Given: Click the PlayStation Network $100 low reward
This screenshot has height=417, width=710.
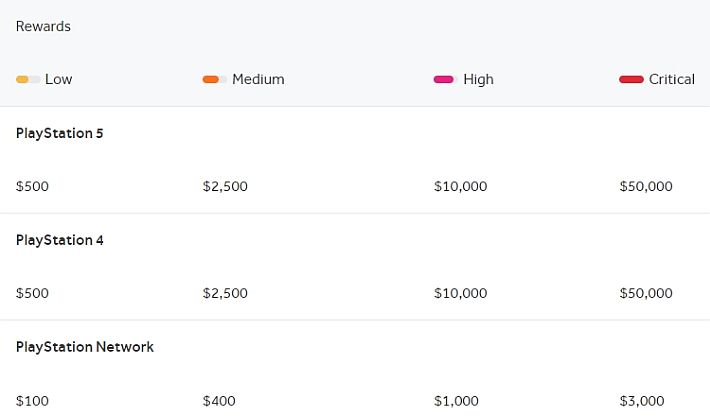Looking at the screenshot, I should tap(32, 401).
